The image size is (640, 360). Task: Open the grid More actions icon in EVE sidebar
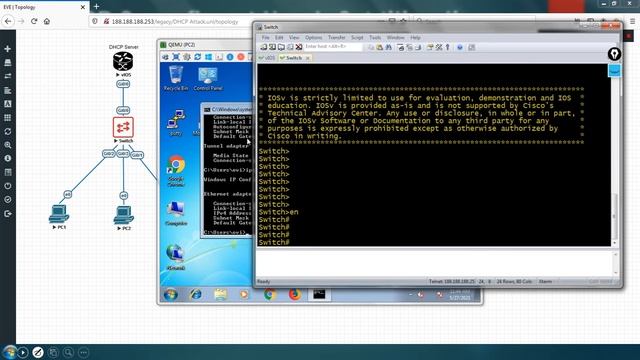[7, 118]
